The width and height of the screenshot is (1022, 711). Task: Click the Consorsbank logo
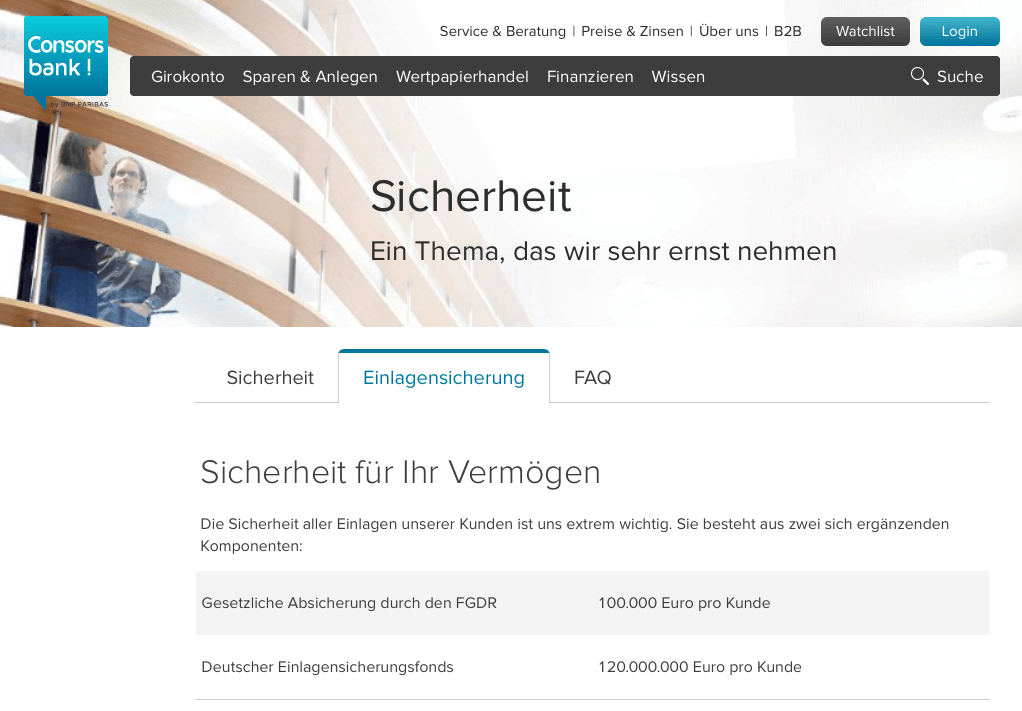pos(66,63)
